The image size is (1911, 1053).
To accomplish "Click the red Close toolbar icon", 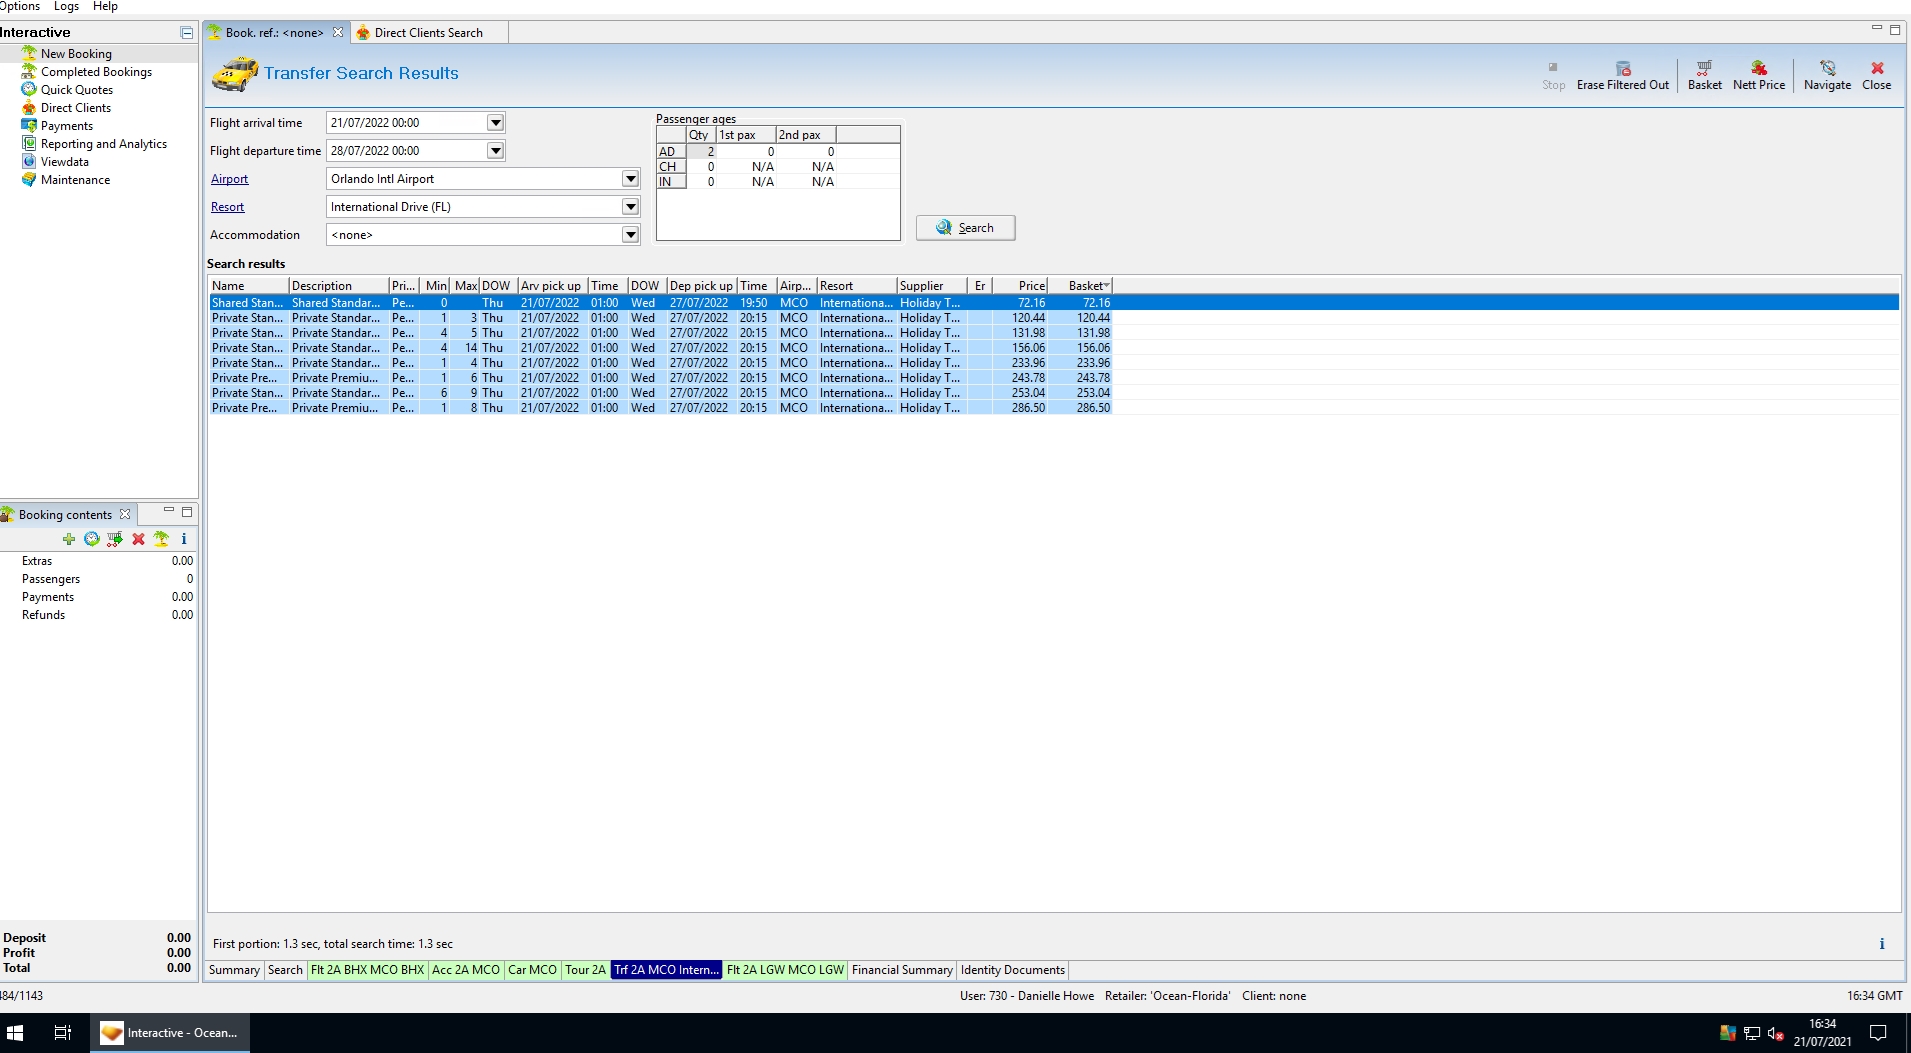I will (1877, 75).
